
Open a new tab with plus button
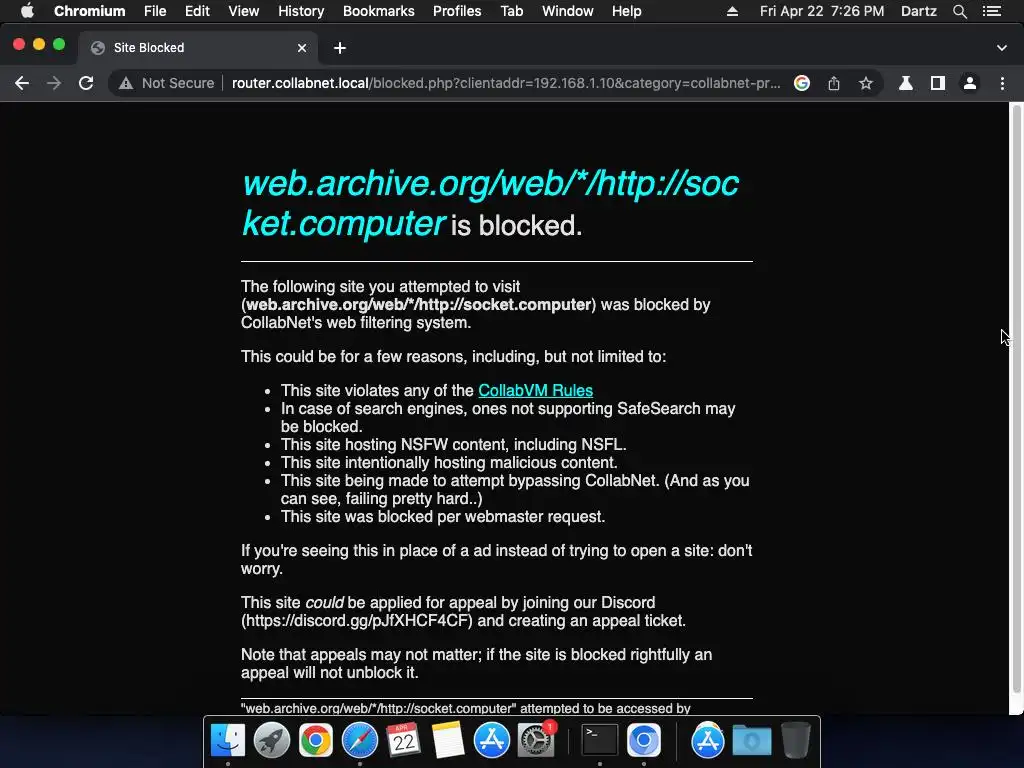(x=340, y=48)
